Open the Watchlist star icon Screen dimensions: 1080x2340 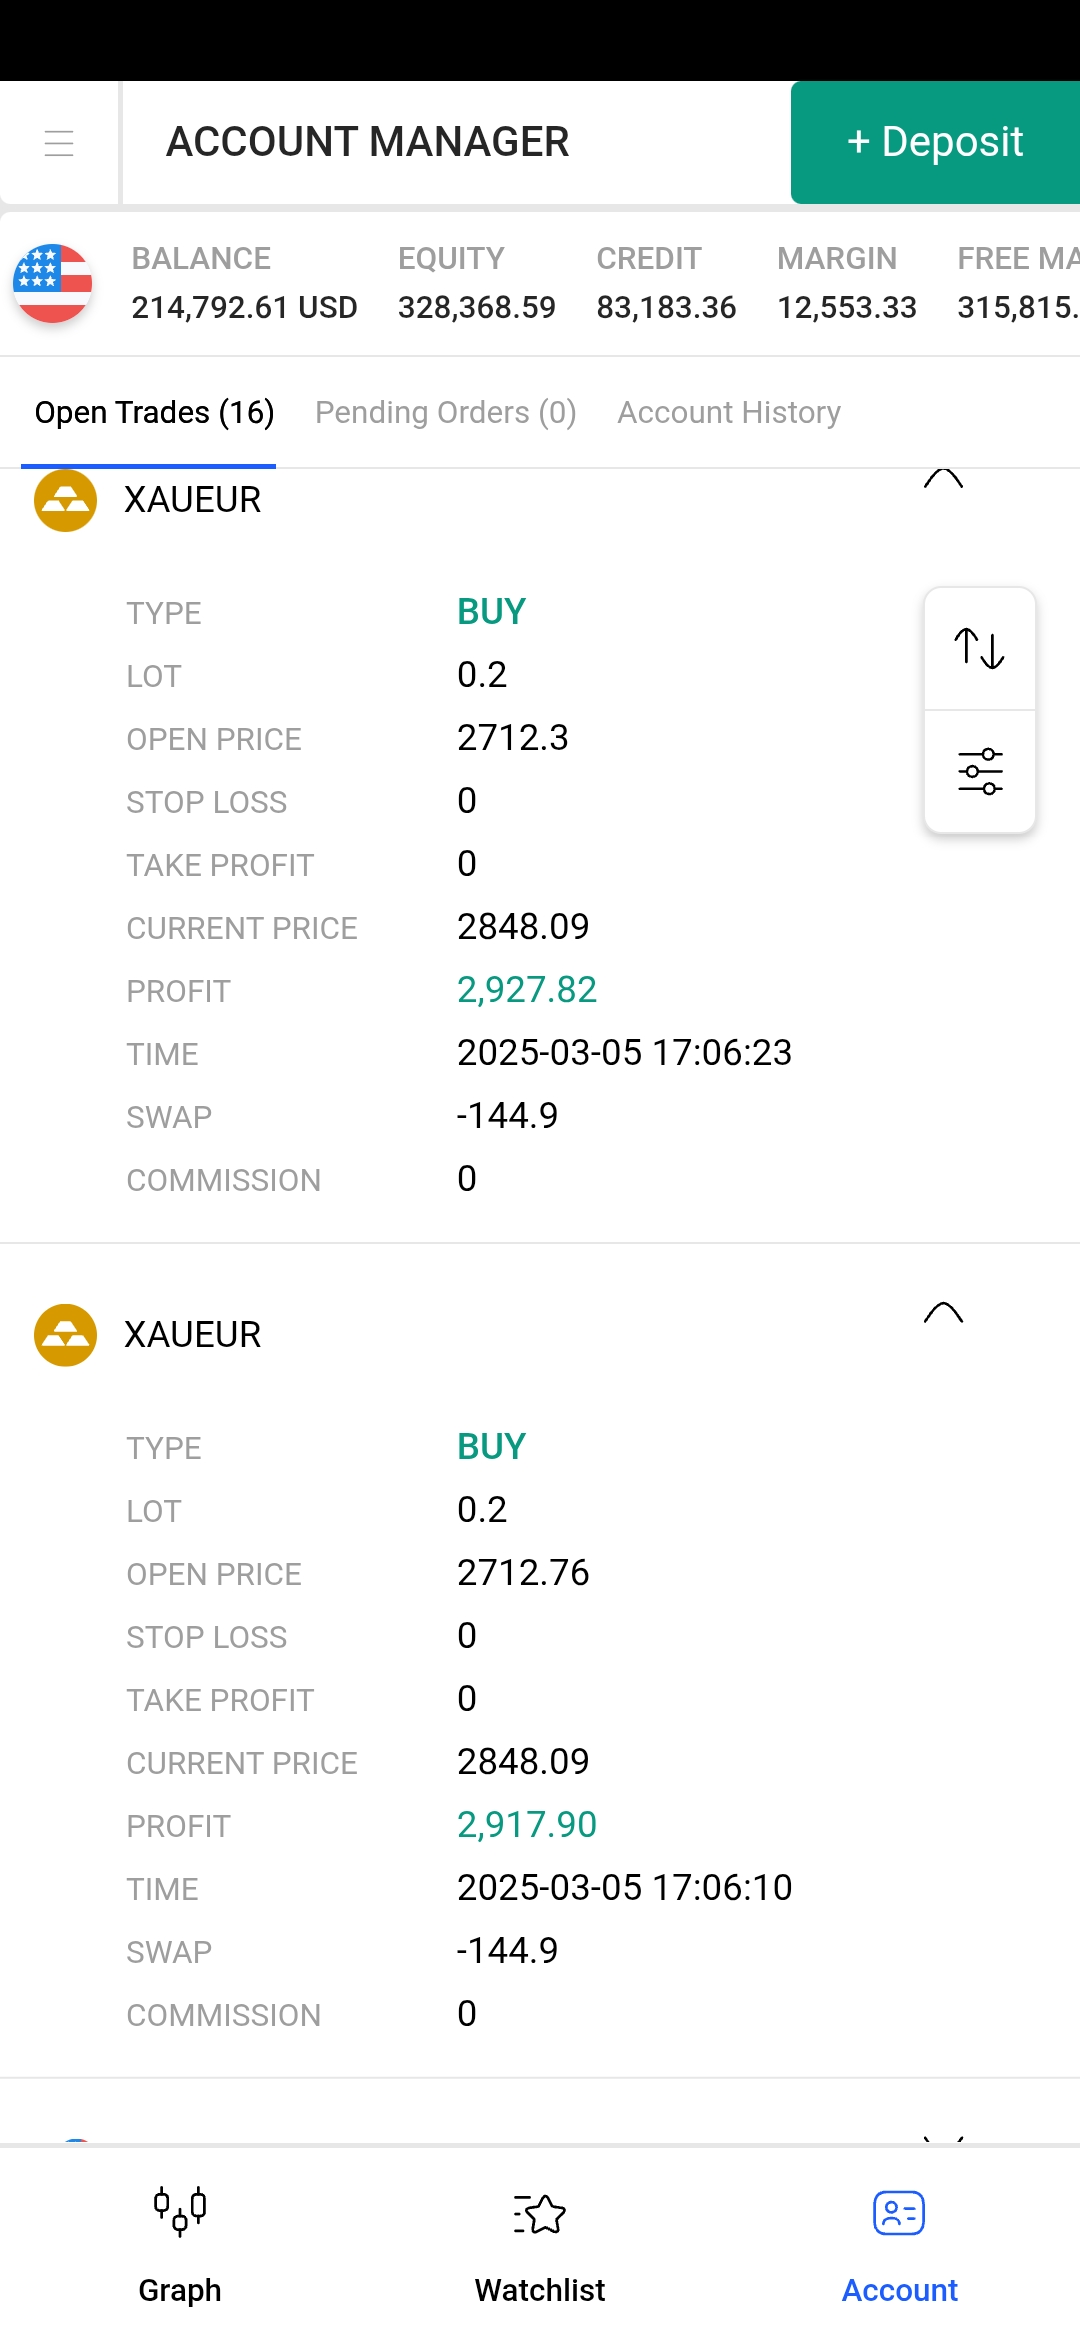point(540,2213)
